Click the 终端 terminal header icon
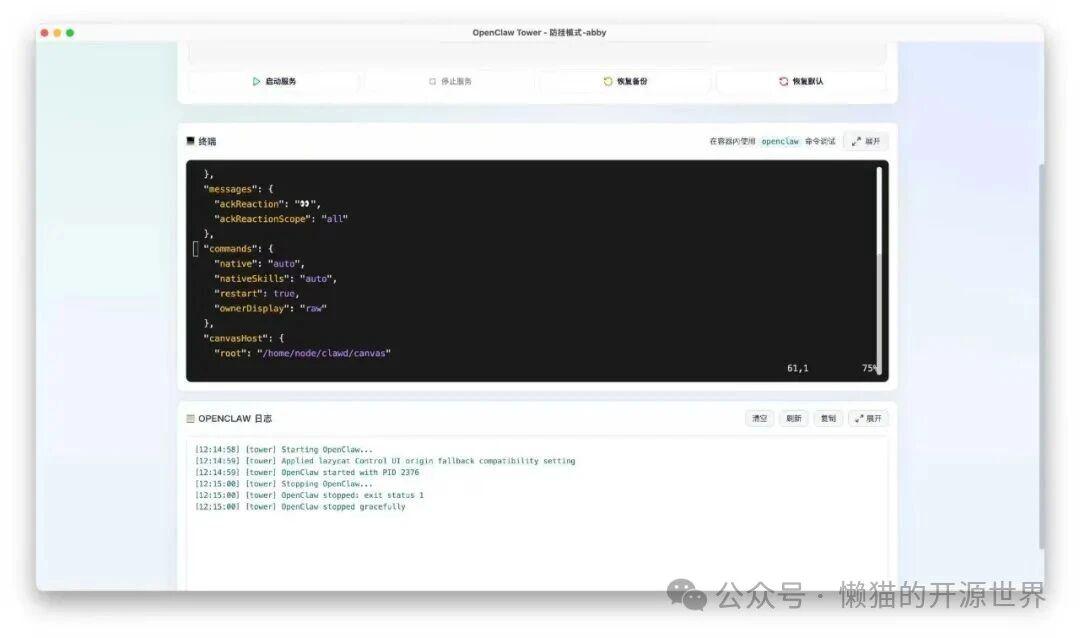 click(191, 141)
